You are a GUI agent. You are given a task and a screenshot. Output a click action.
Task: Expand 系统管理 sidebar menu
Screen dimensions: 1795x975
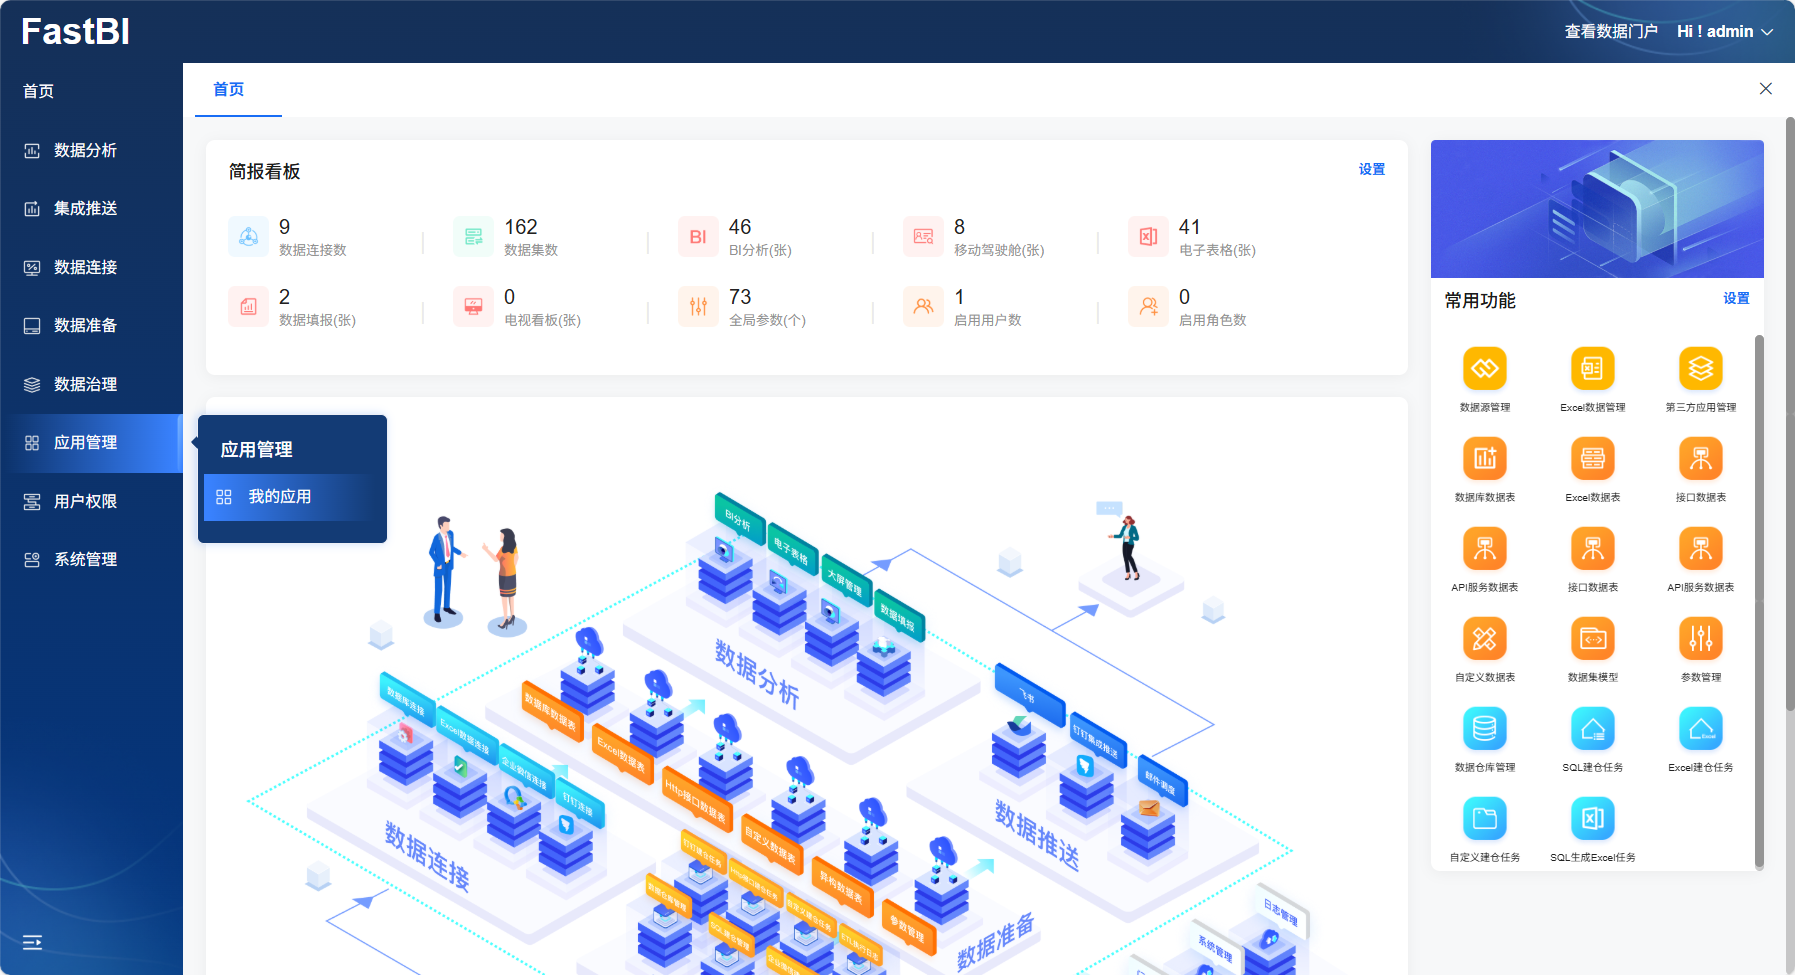point(85,559)
